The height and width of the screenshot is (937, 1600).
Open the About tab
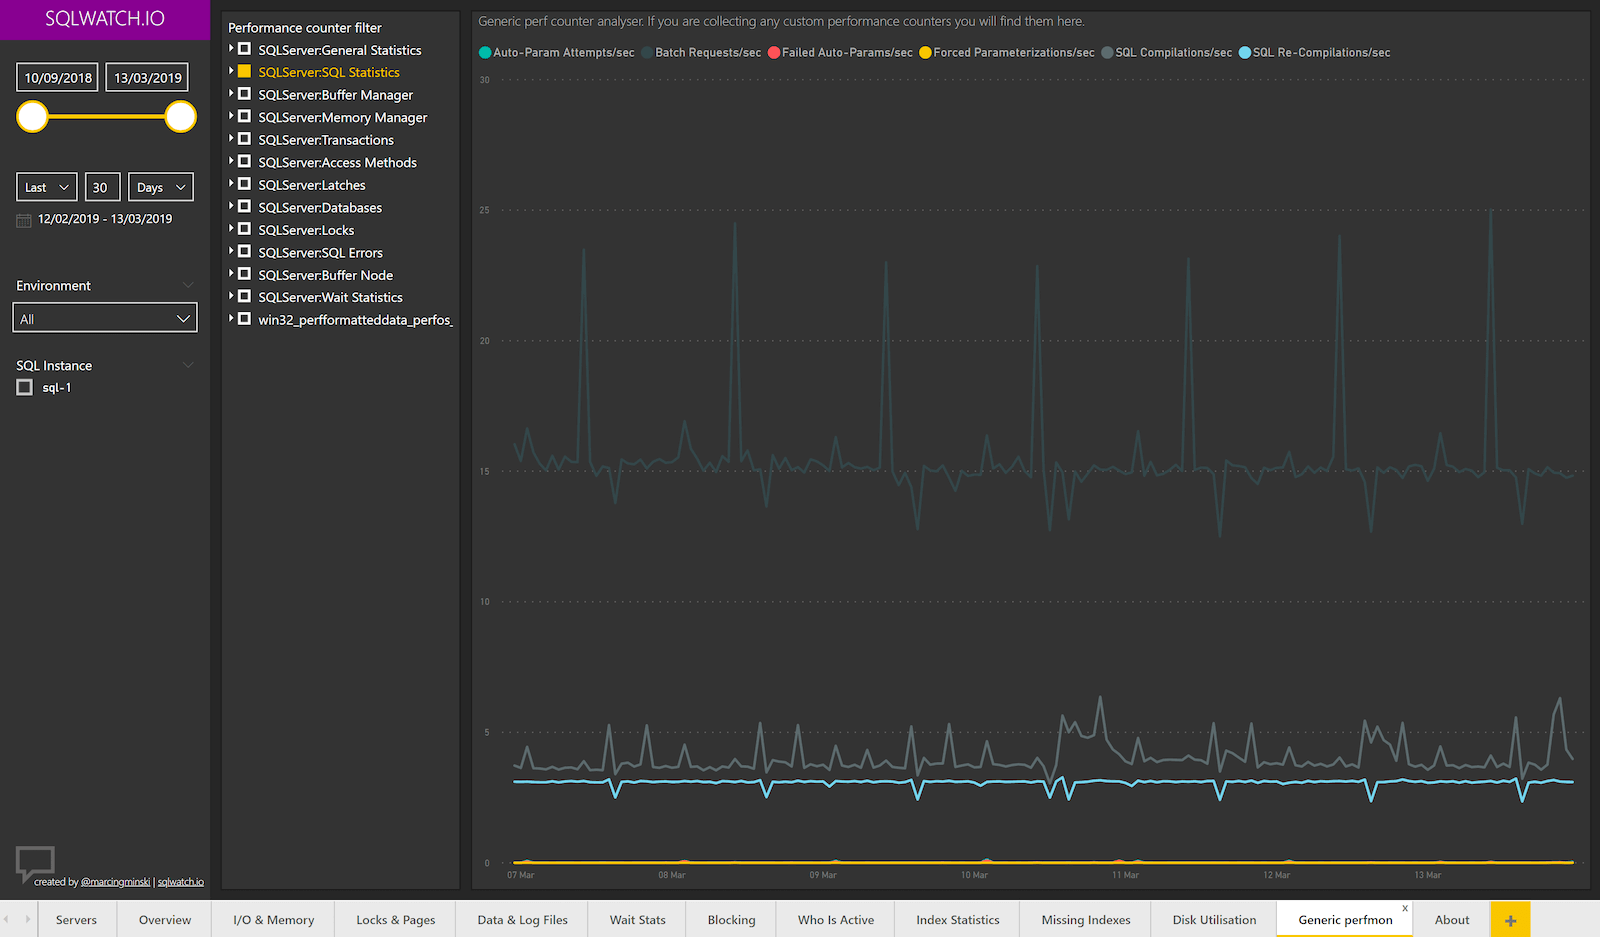[x=1452, y=920]
